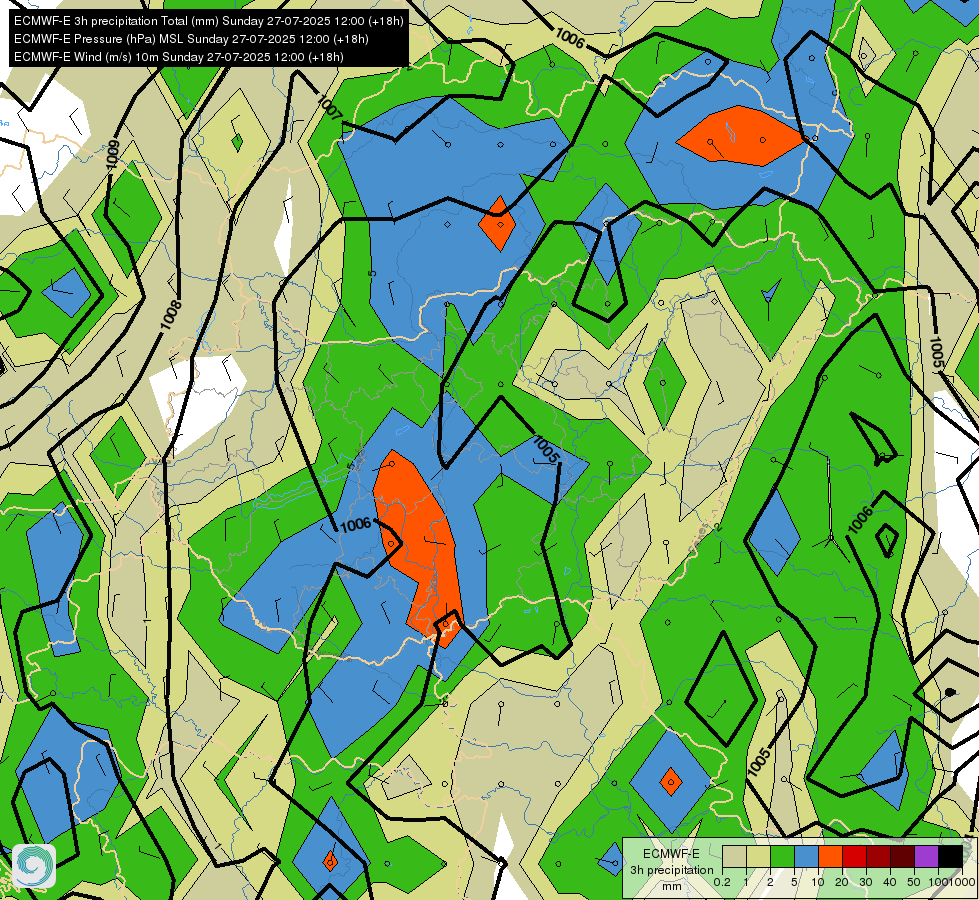Click the '3h precipitation' legend caption
979x900 pixels.
[x=671, y=870]
